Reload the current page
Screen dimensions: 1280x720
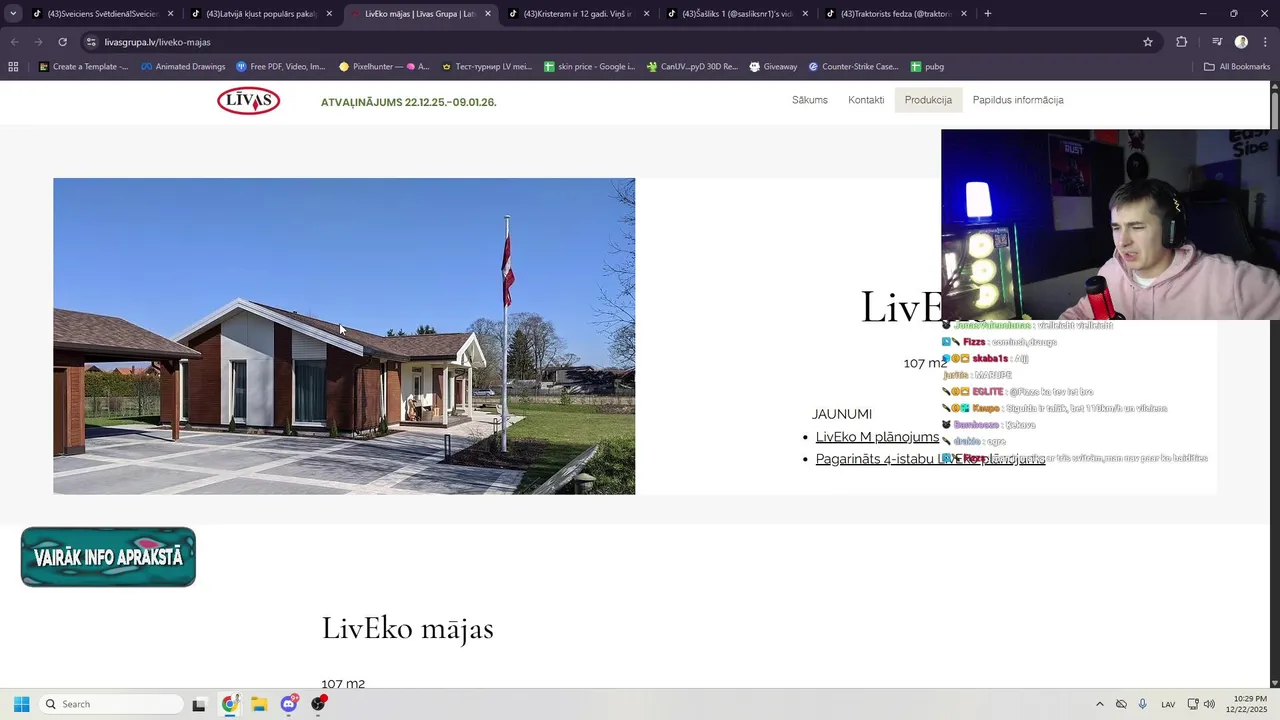click(x=62, y=42)
